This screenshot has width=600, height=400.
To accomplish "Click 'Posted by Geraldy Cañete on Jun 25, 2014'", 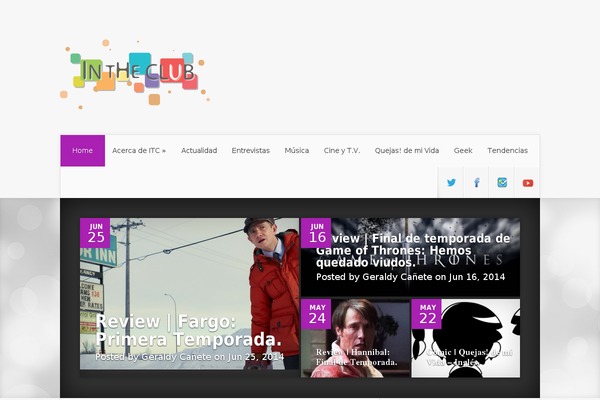I will tap(189, 357).
